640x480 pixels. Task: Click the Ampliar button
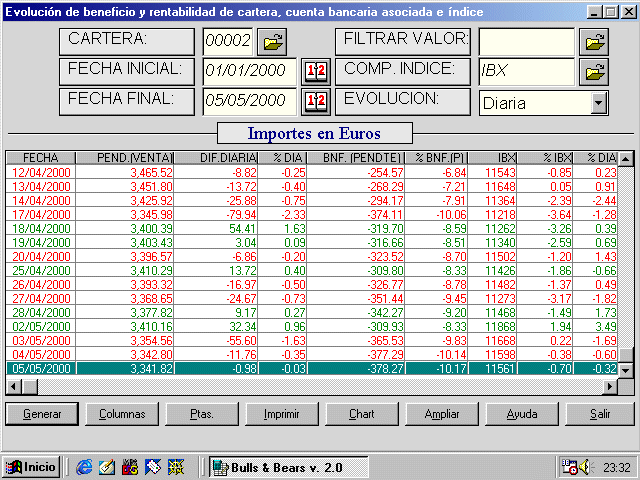click(x=442, y=414)
